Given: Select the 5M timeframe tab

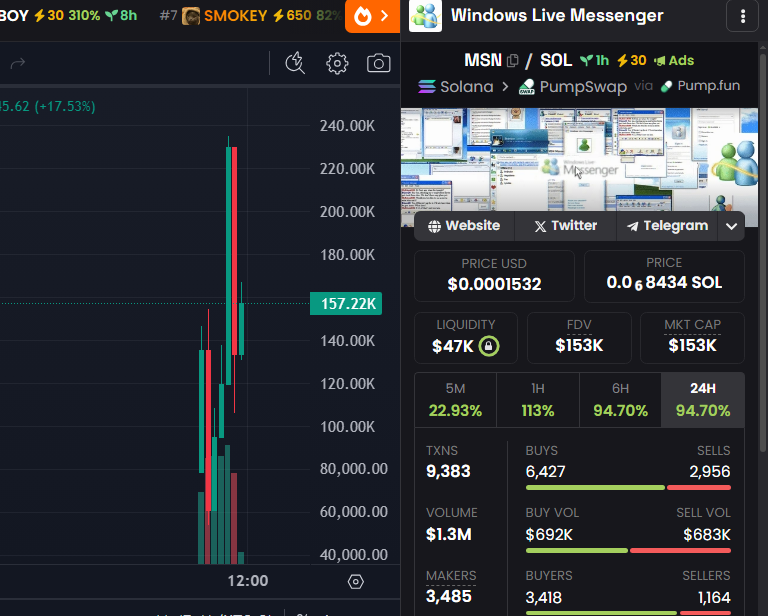Looking at the screenshot, I should (456, 400).
